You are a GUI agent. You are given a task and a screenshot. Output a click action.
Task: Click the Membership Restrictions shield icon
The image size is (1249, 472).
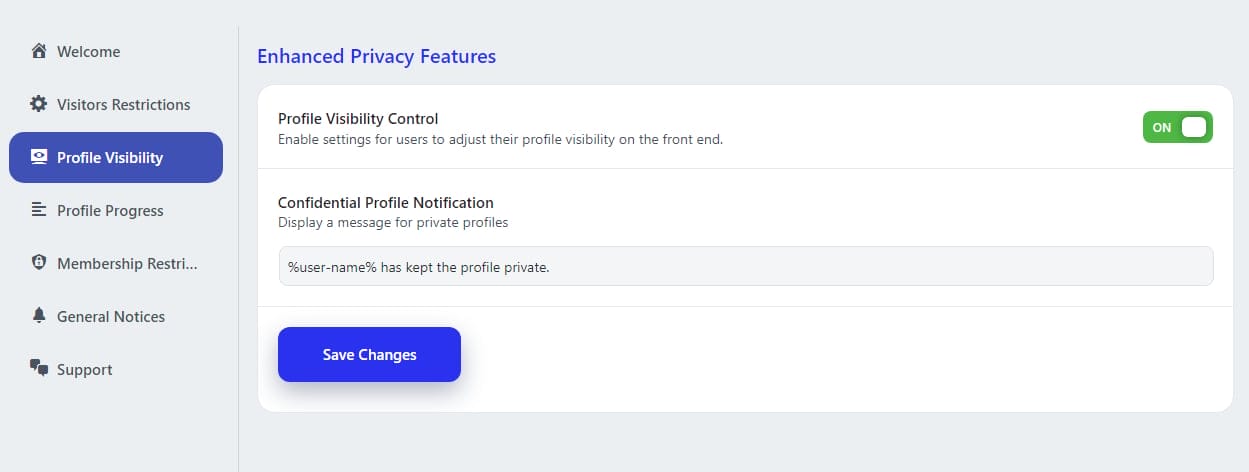coord(39,263)
